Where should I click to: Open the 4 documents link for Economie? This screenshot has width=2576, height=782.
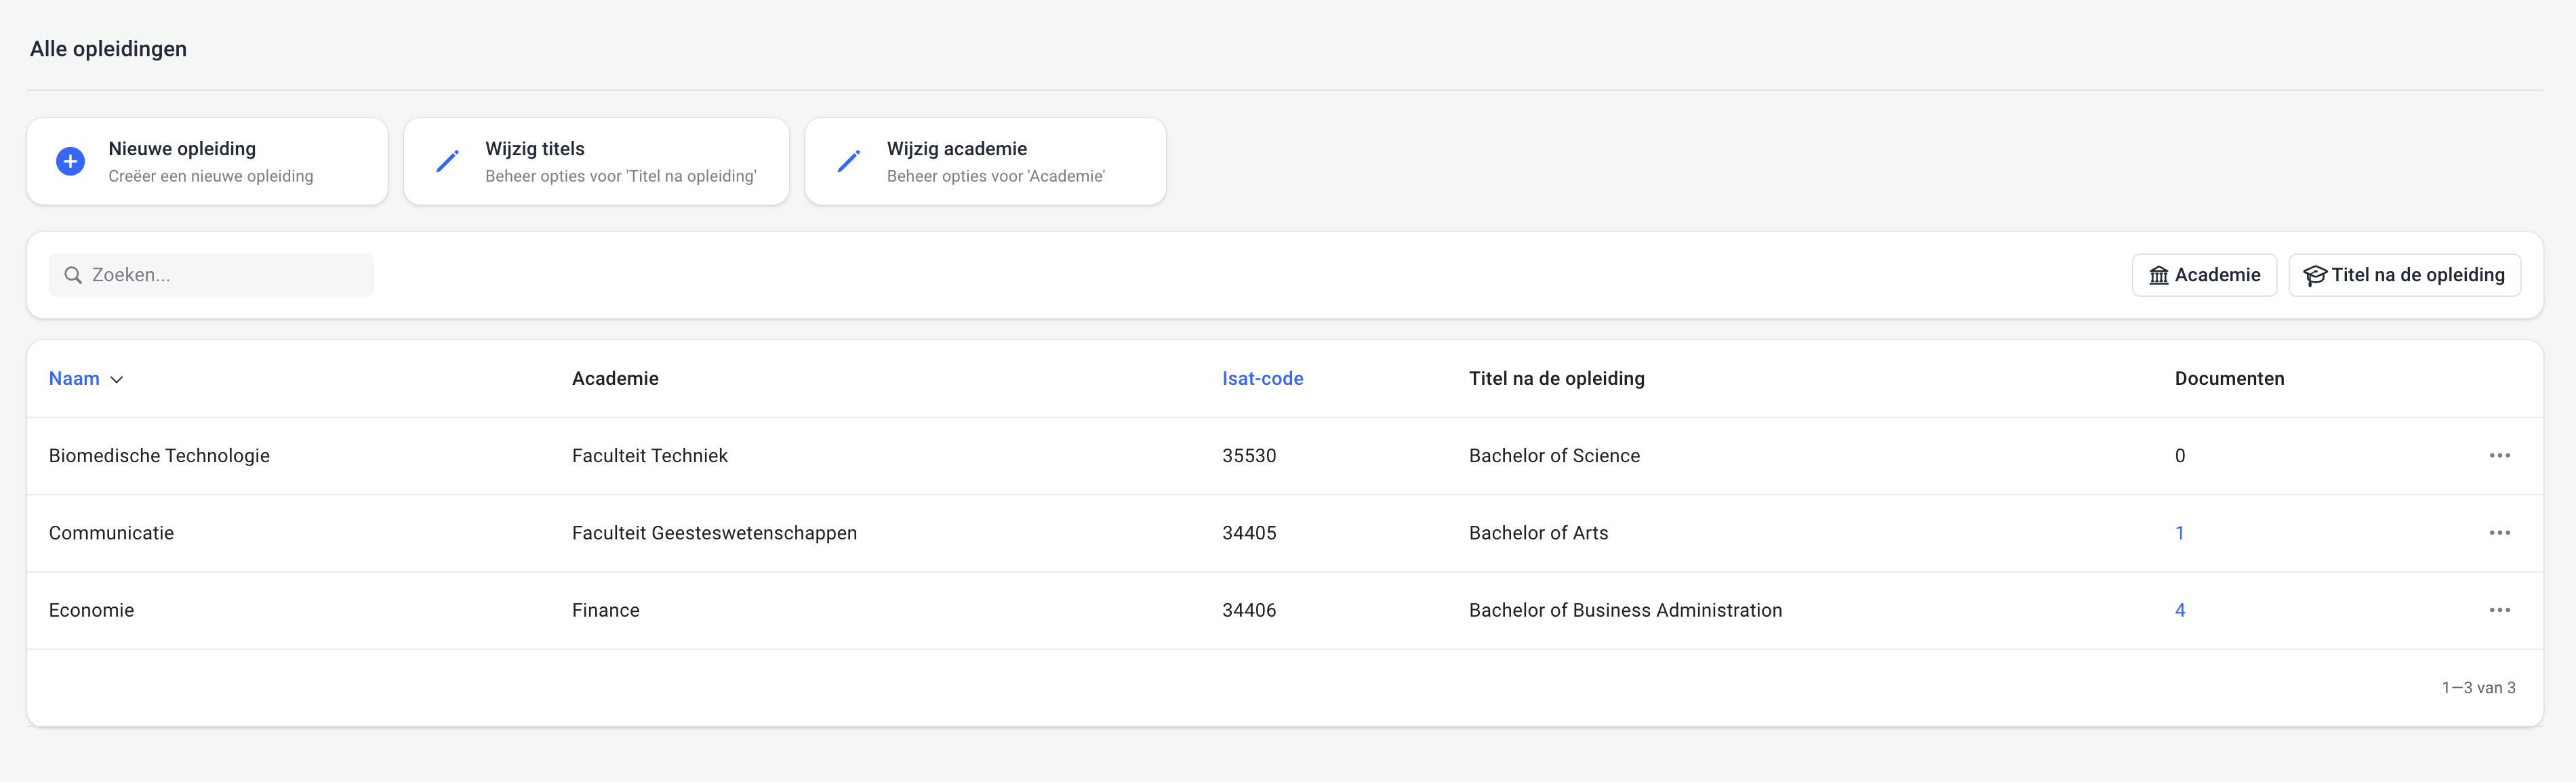click(x=2179, y=610)
